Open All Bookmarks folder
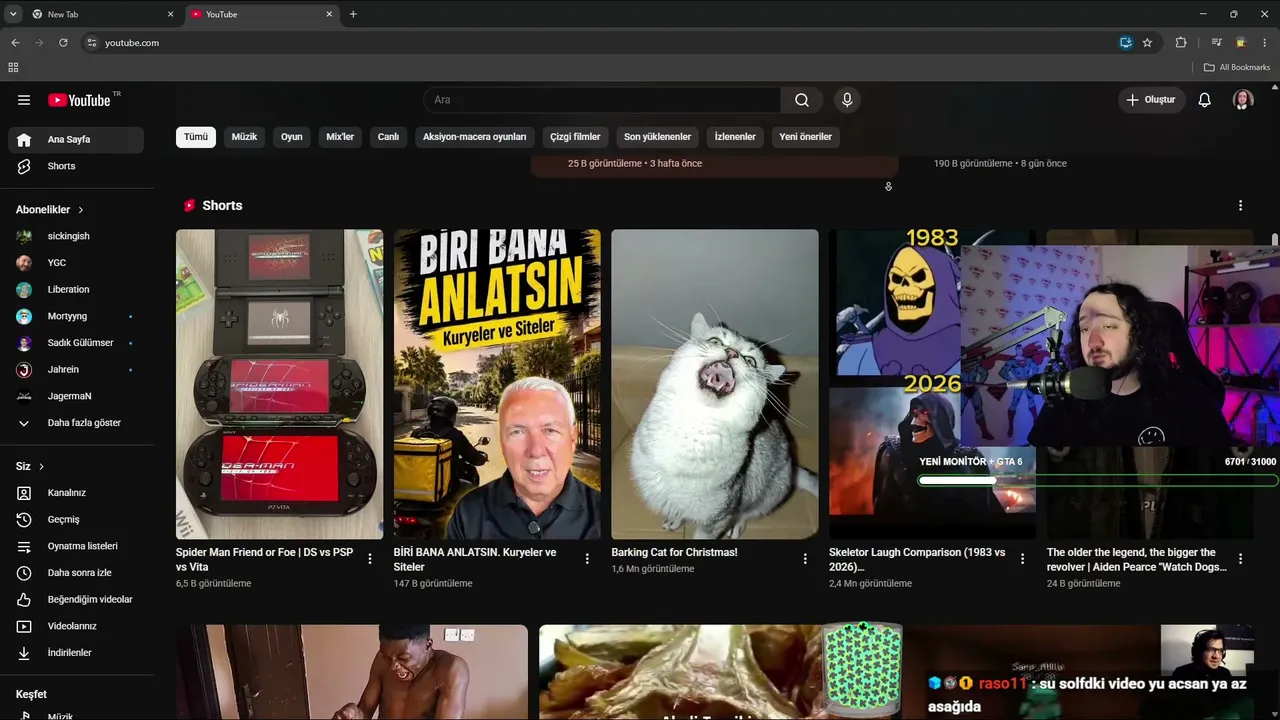Image resolution: width=1280 pixels, height=720 pixels. pyautogui.click(x=1237, y=67)
